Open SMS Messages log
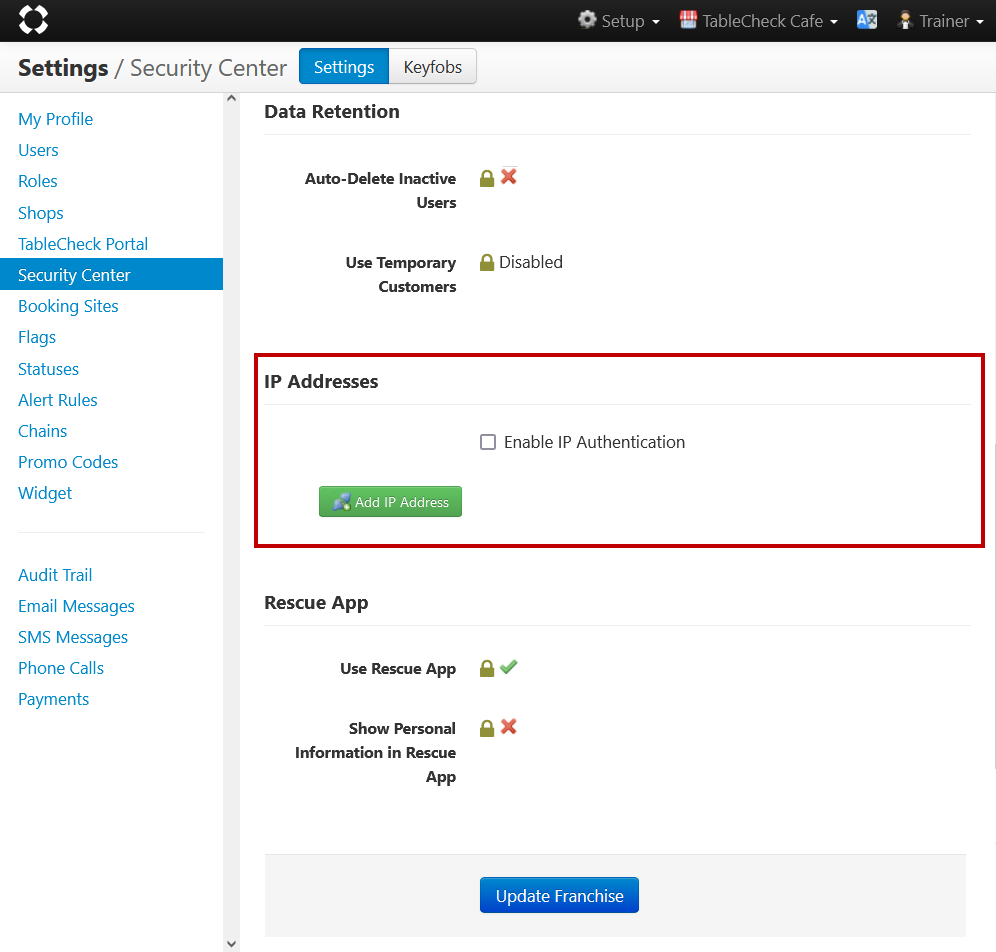 pyautogui.click(x=73, y=638)
